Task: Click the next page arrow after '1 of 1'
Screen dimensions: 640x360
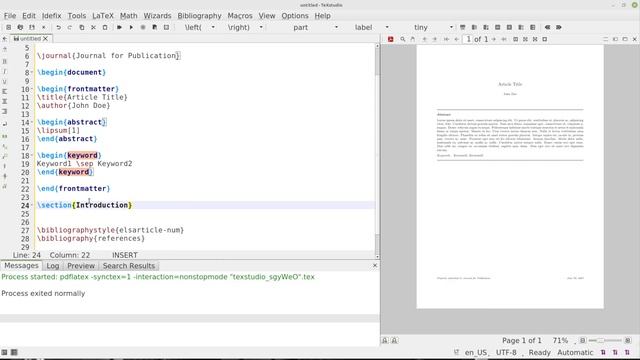Action: point(493,39)
